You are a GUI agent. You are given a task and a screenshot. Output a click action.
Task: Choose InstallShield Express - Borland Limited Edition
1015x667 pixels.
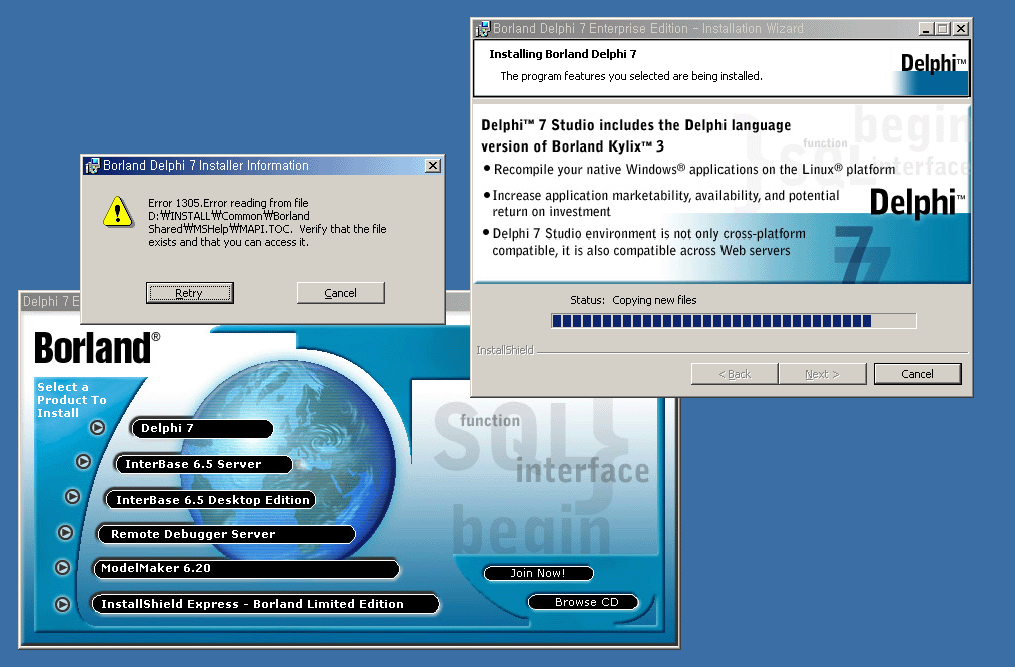[264, 604]
